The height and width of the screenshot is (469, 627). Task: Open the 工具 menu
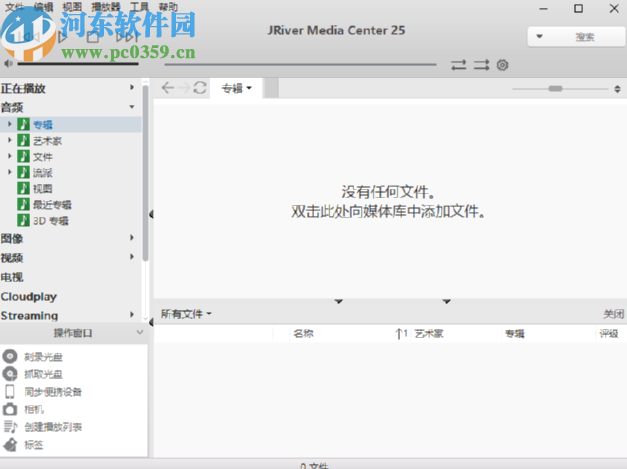pyautogui.click(x=139, y=6)
